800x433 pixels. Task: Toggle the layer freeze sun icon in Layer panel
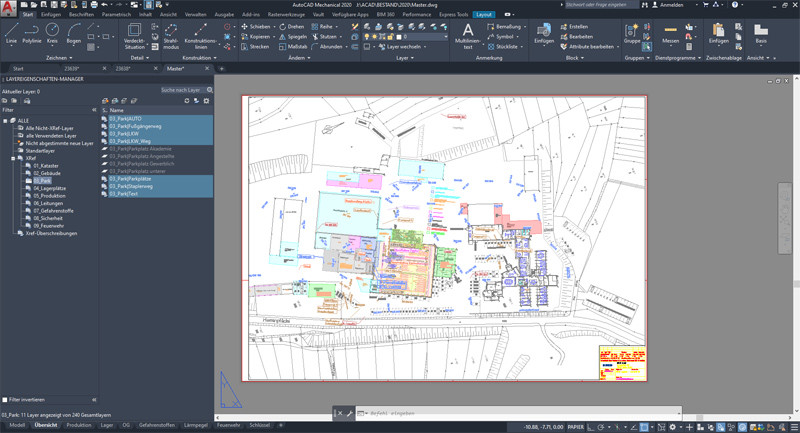tap(374, 37)
